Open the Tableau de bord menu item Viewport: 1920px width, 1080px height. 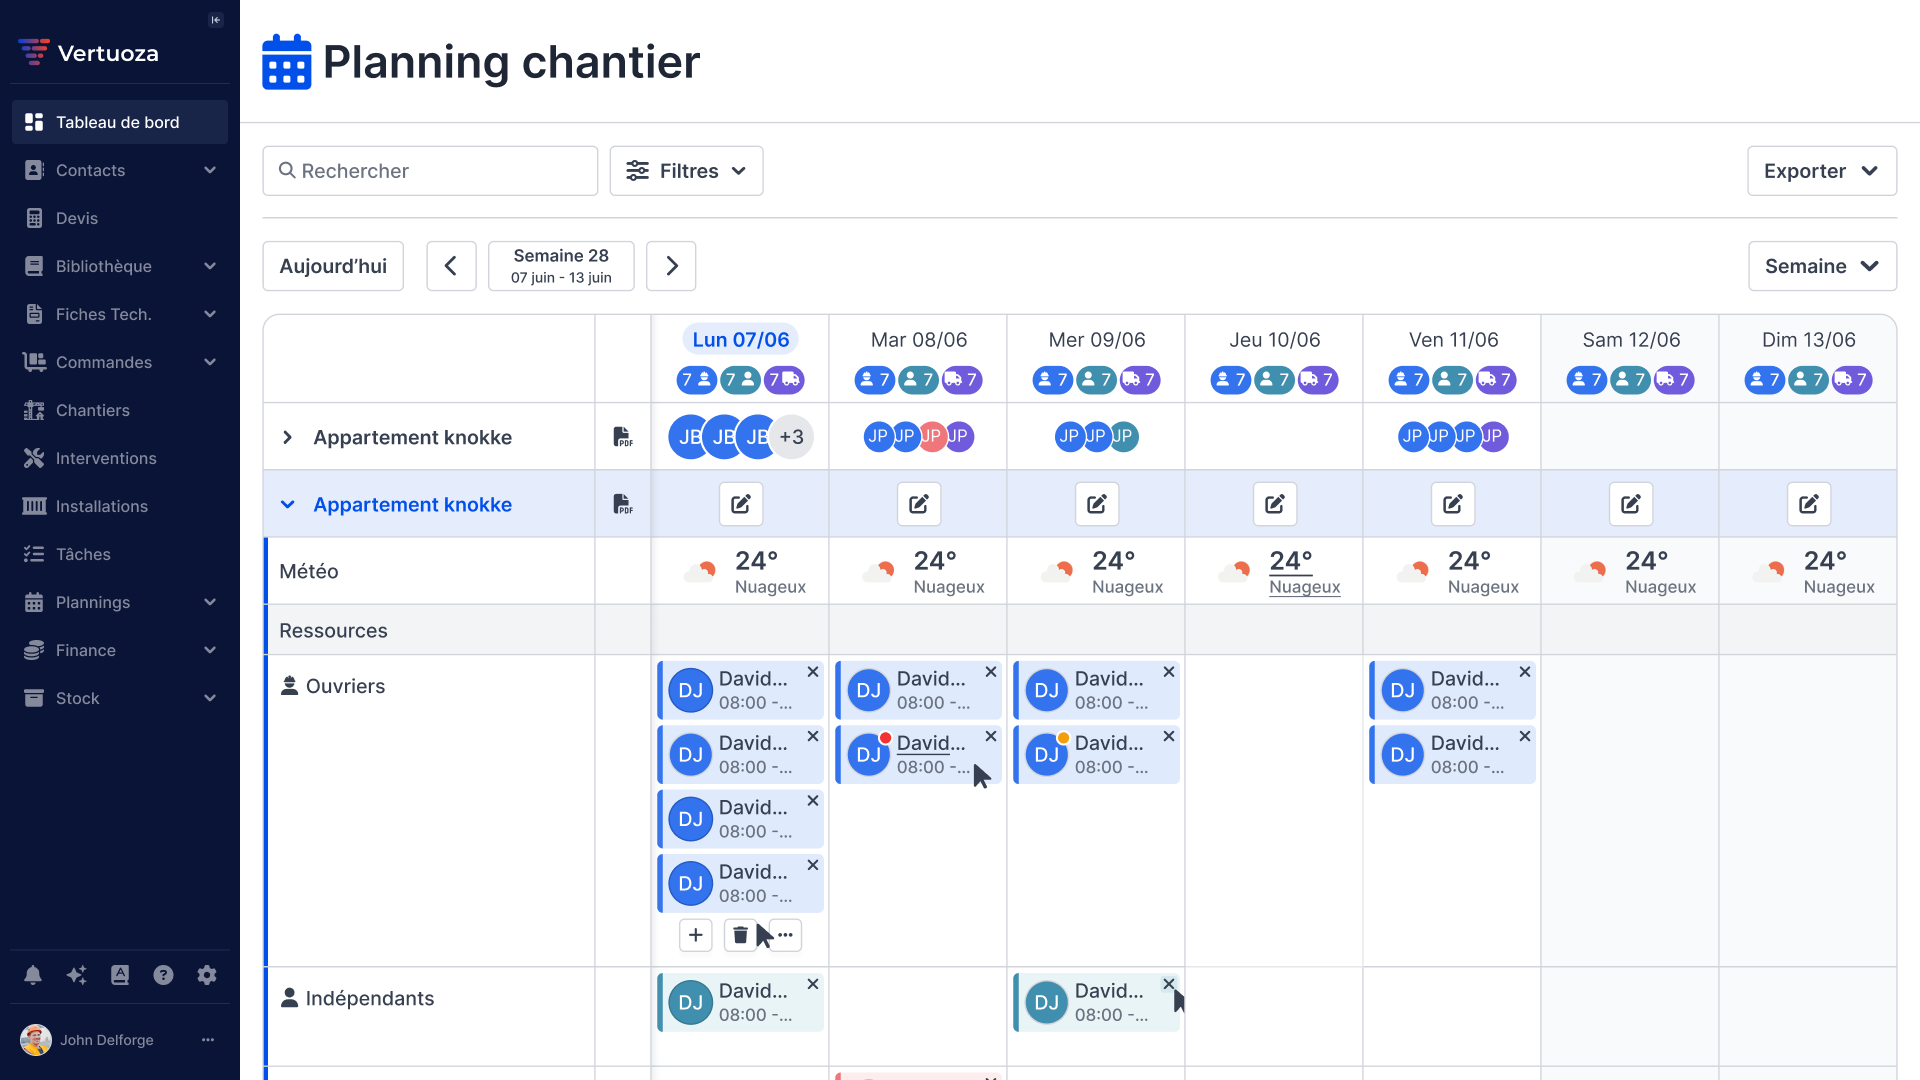click(117, 122)
